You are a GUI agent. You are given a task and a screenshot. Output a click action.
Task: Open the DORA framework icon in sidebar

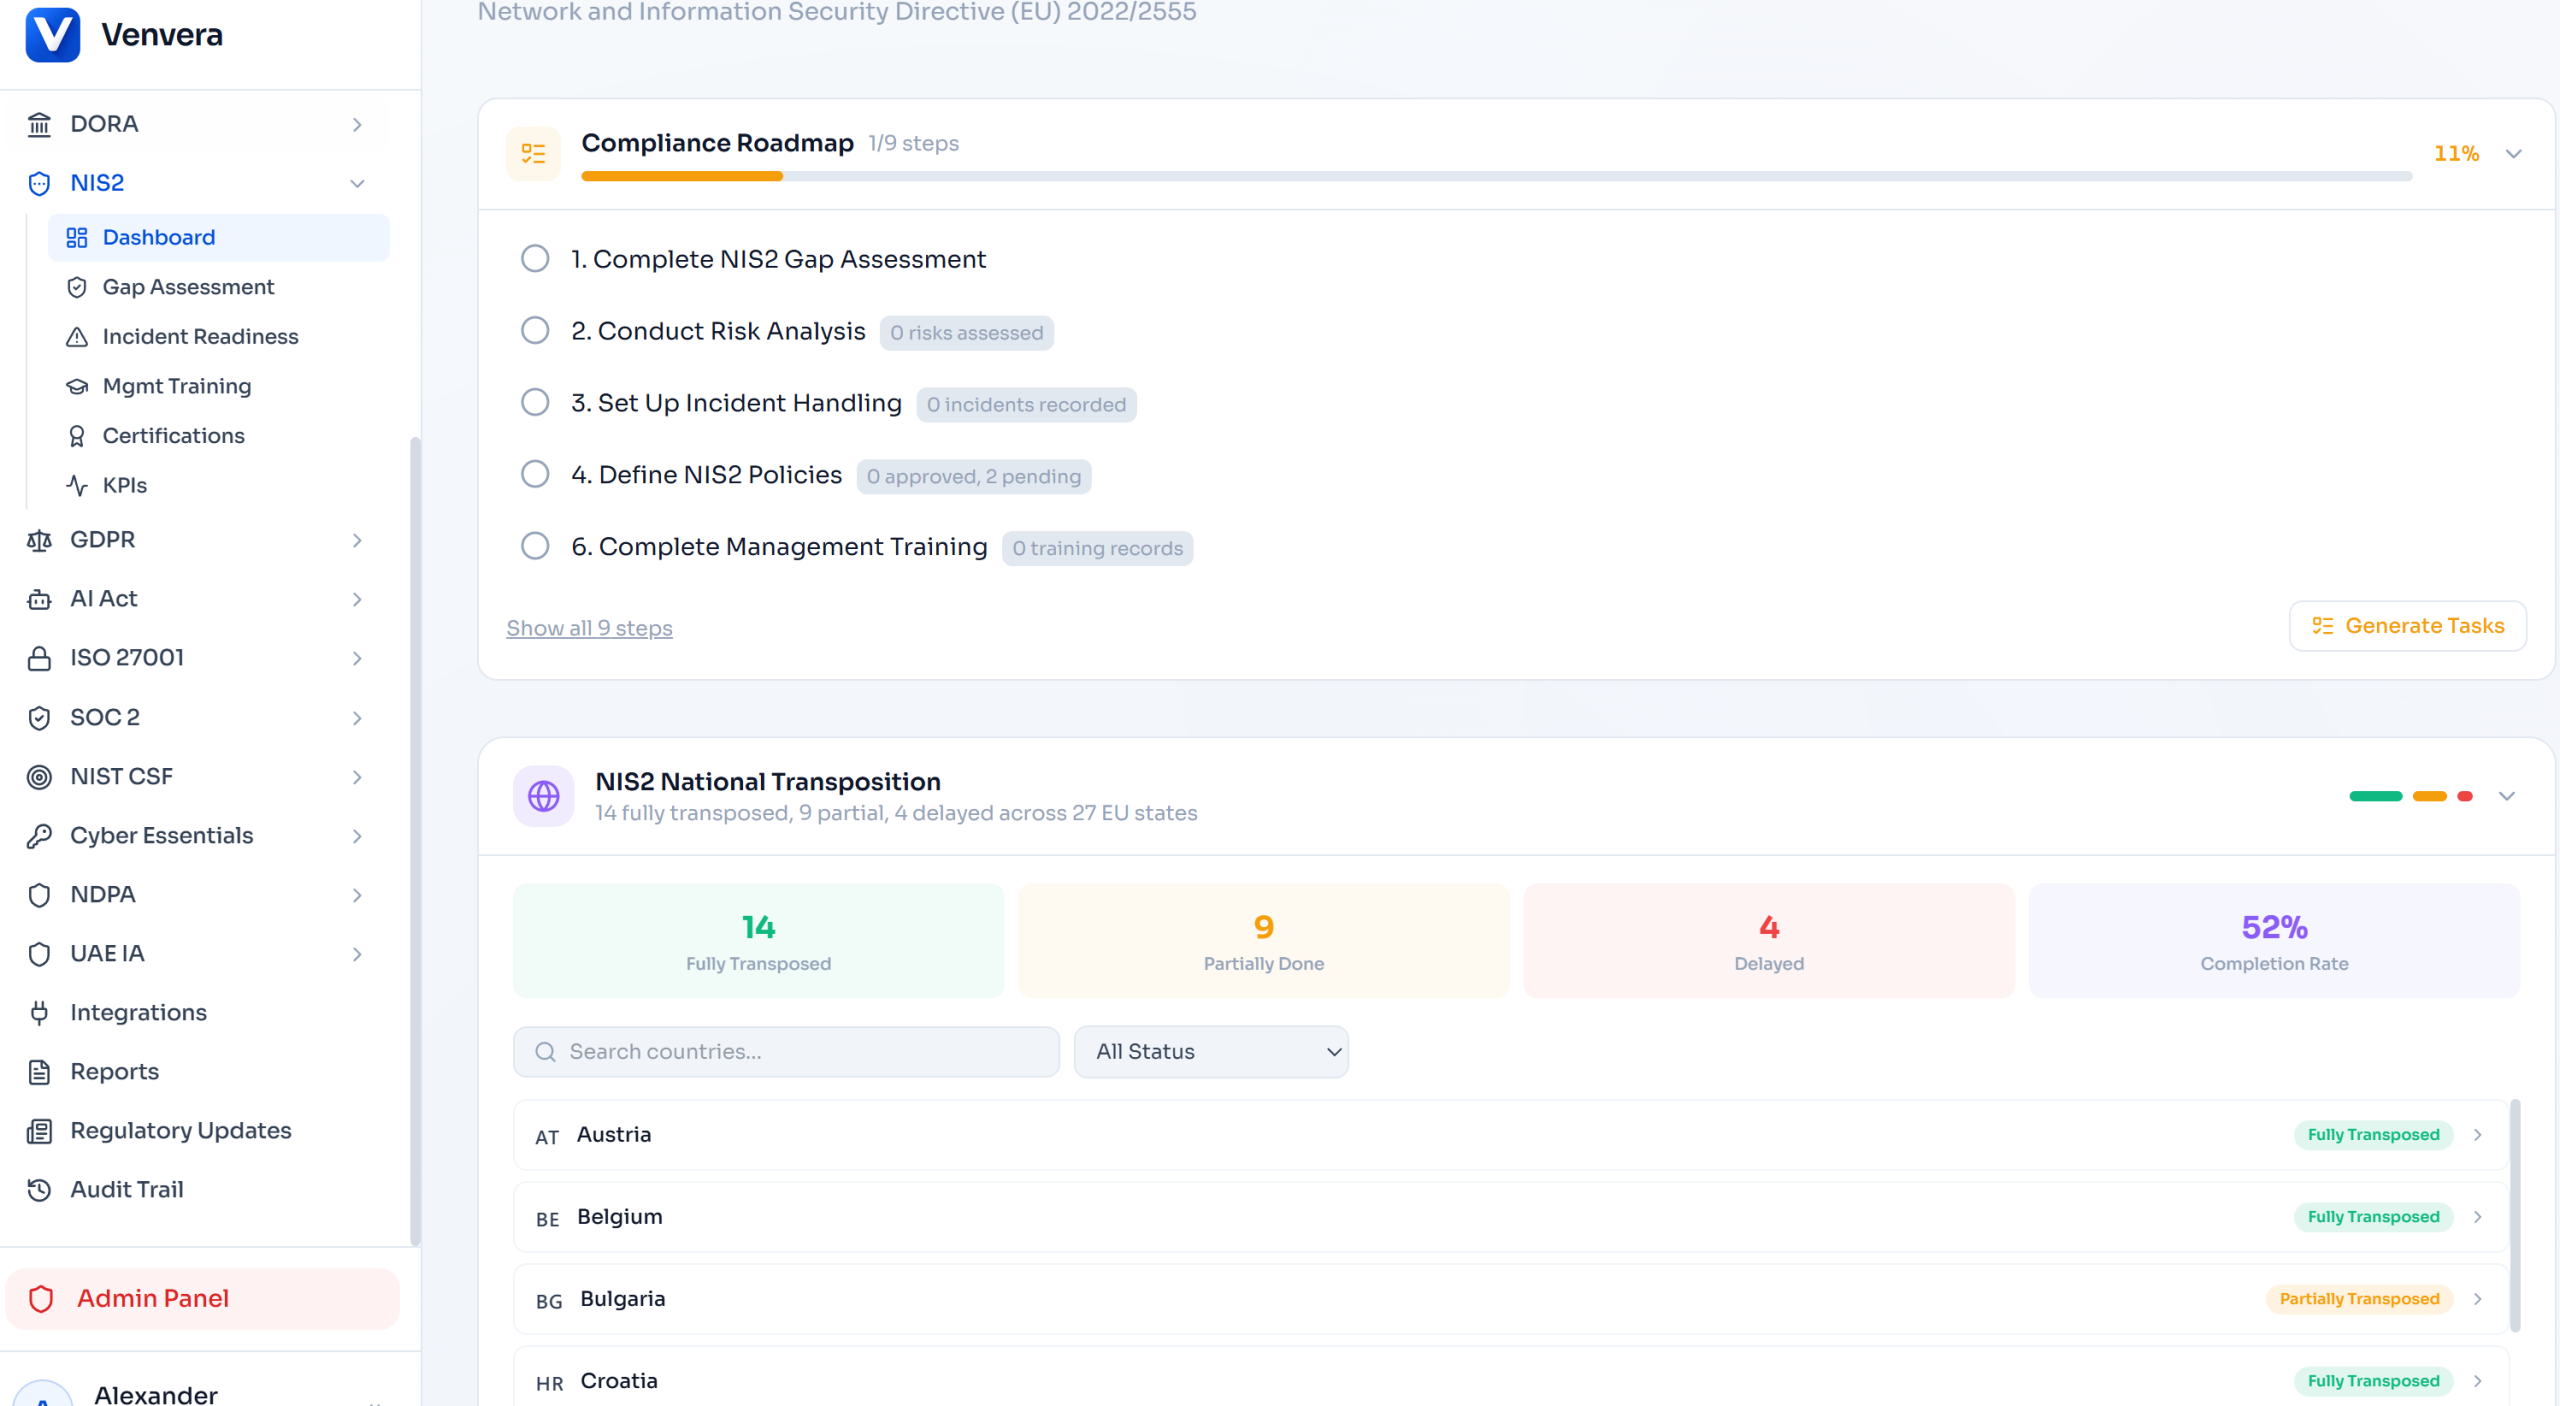pyautogui.click(x=39, y=123)
